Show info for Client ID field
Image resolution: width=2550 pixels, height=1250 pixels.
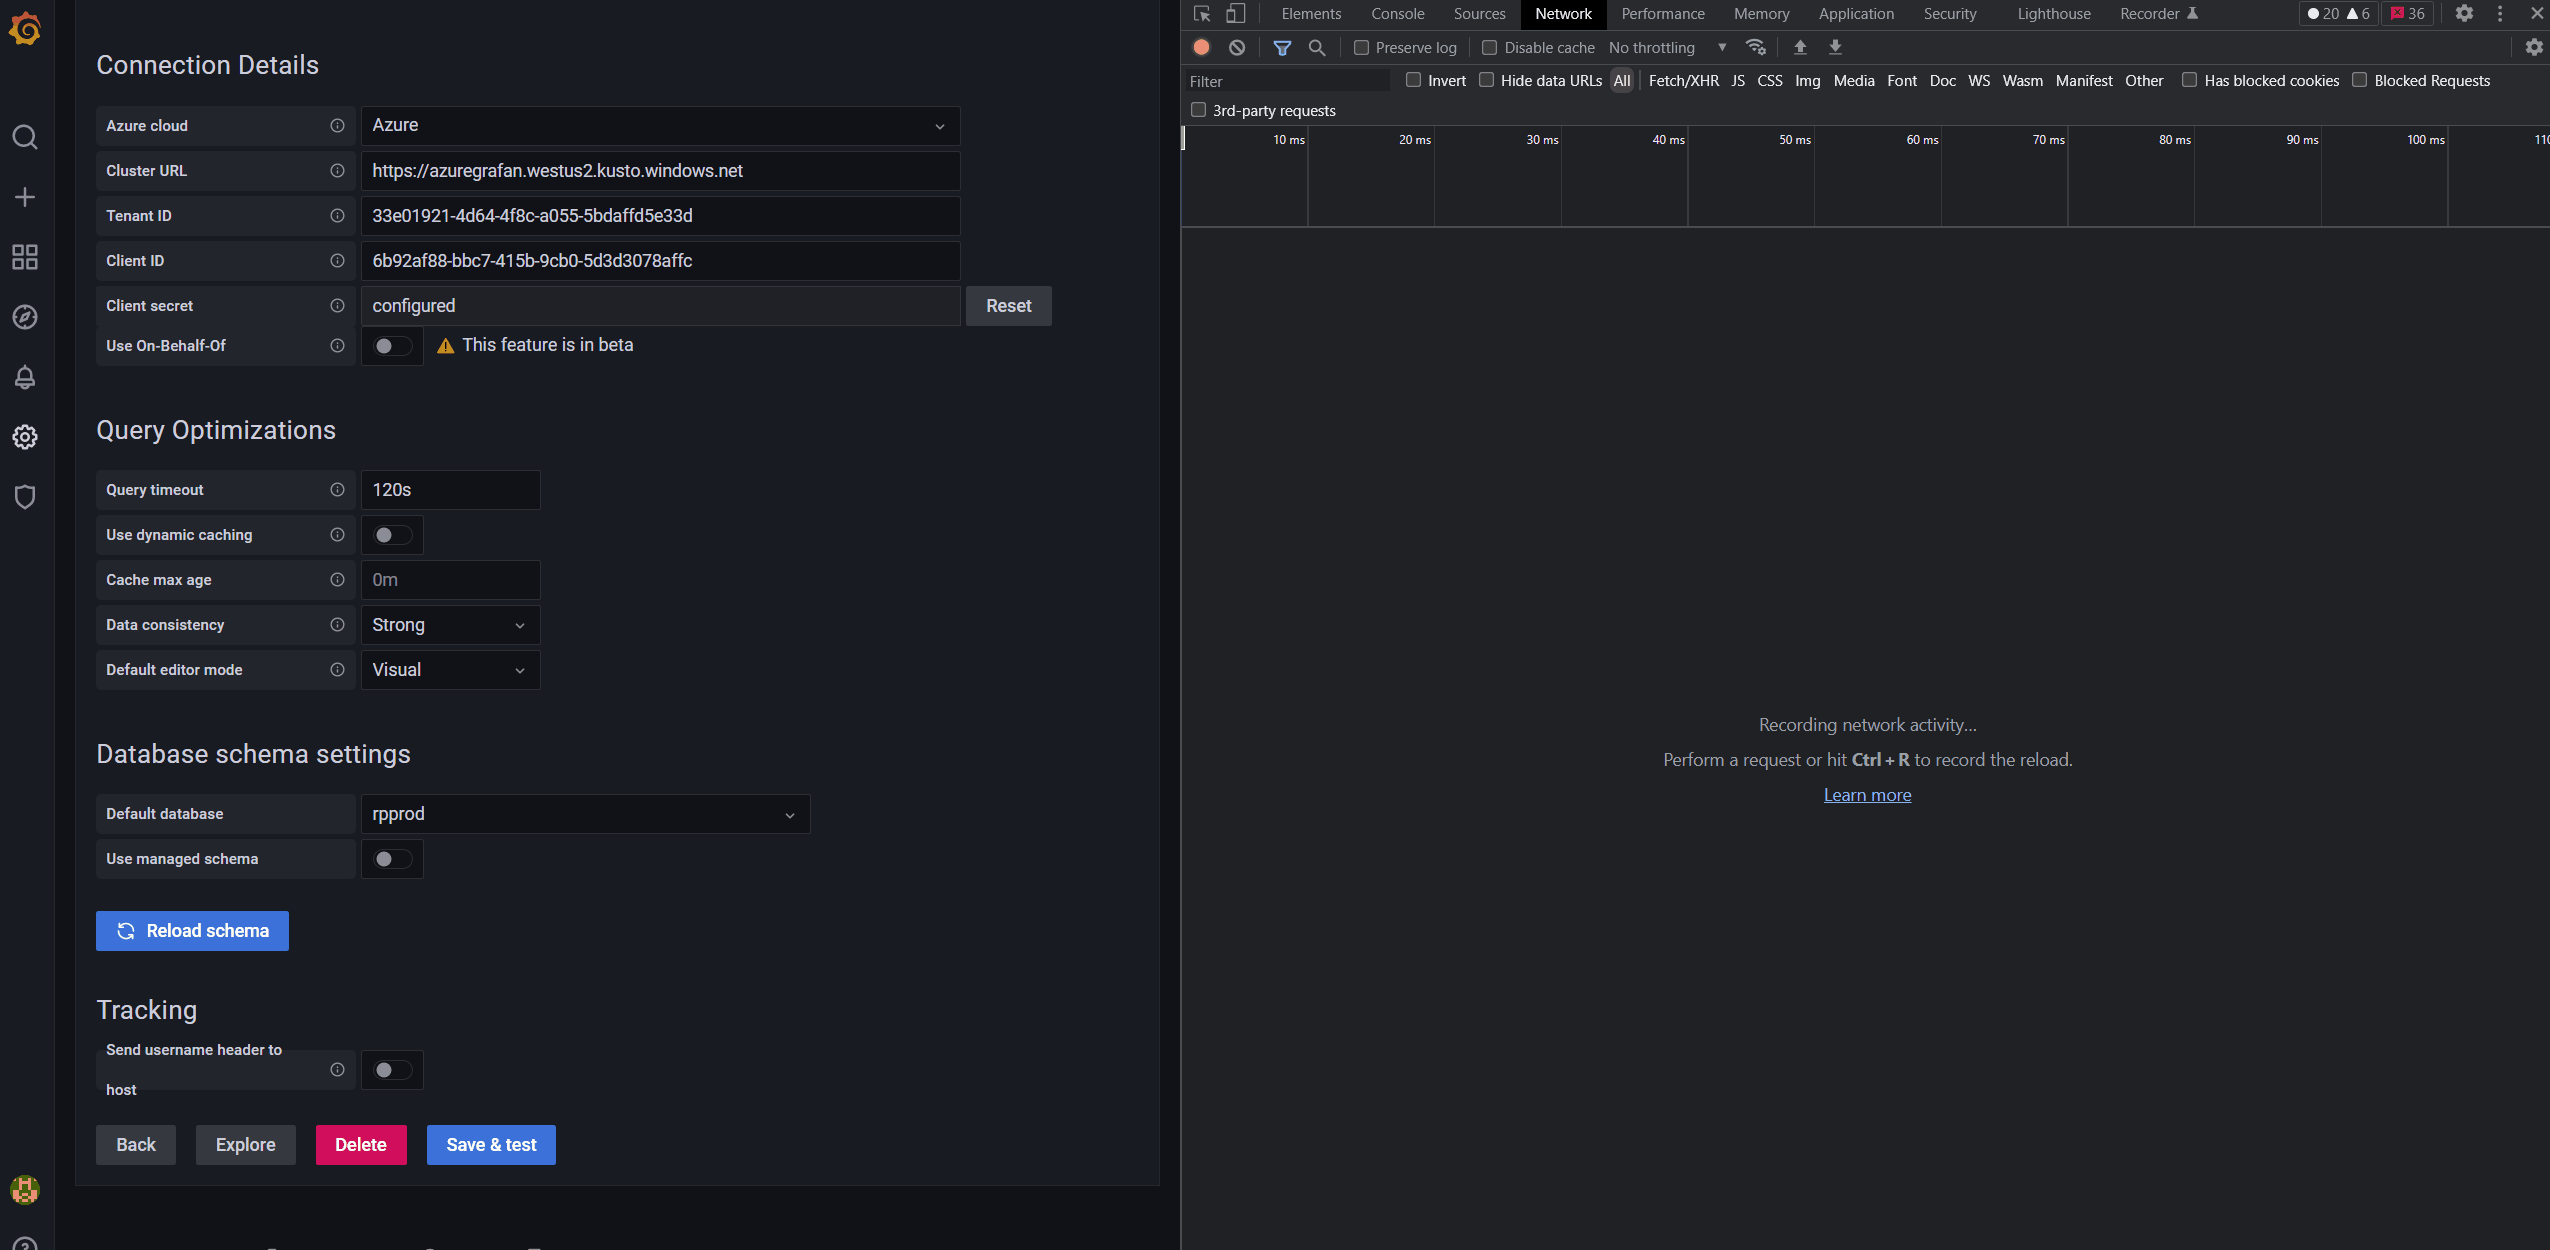(x=337, y=261)
